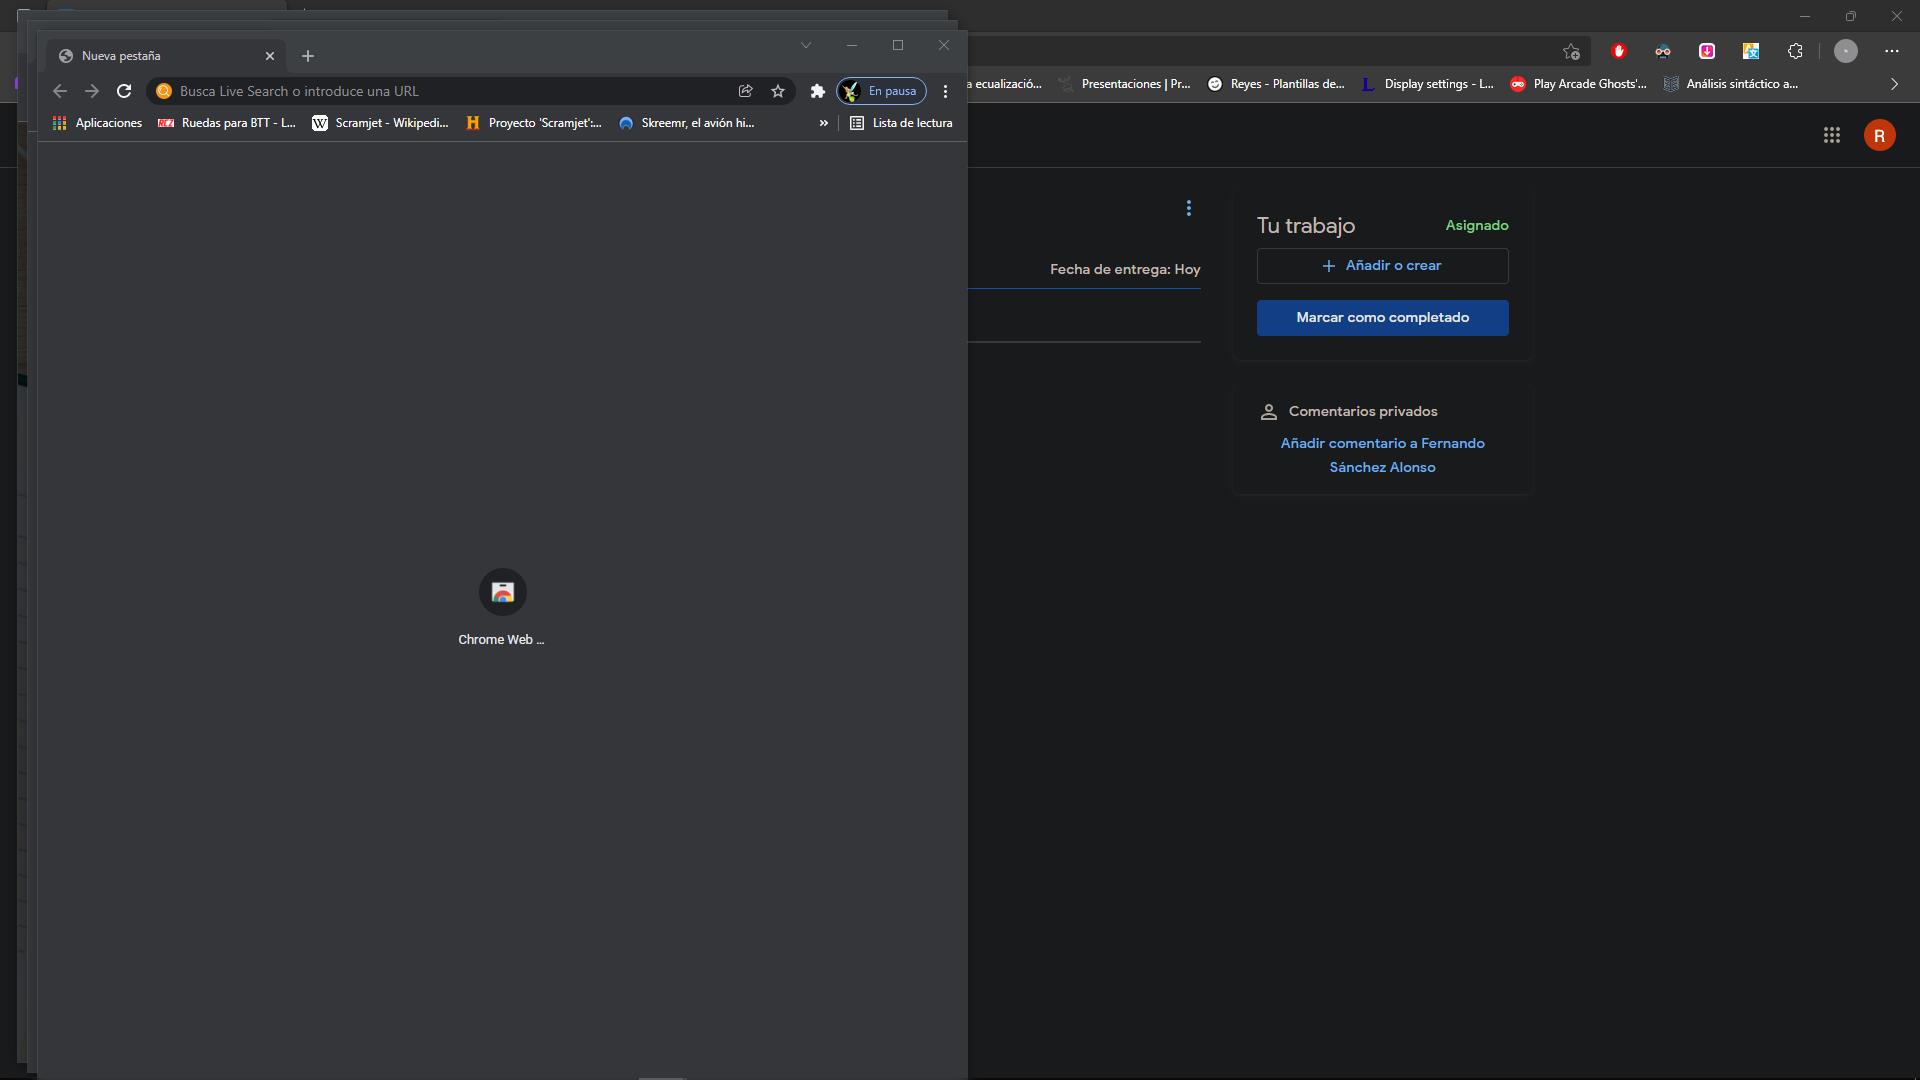This screenshot has height=1080, width=1920.
Task: Click Añadir o crear button
Action: click(1382, 266)
